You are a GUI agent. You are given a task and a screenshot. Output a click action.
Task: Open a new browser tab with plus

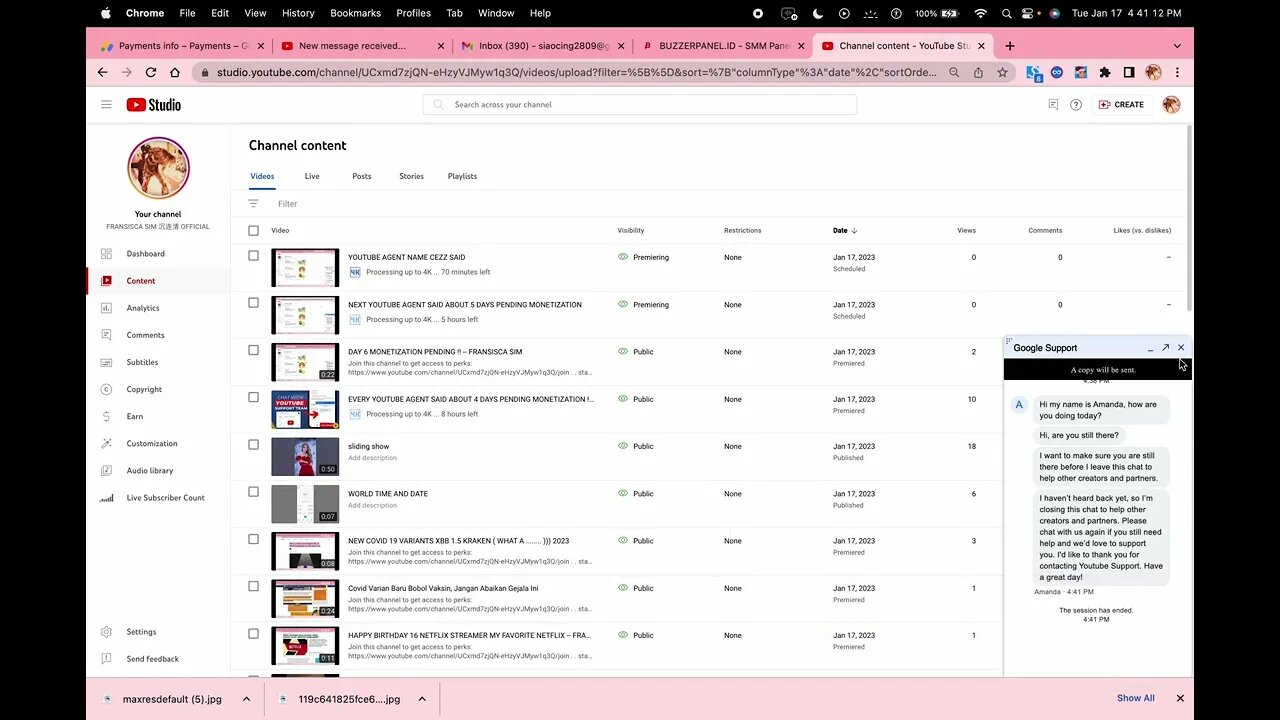tap(1010, 45)
